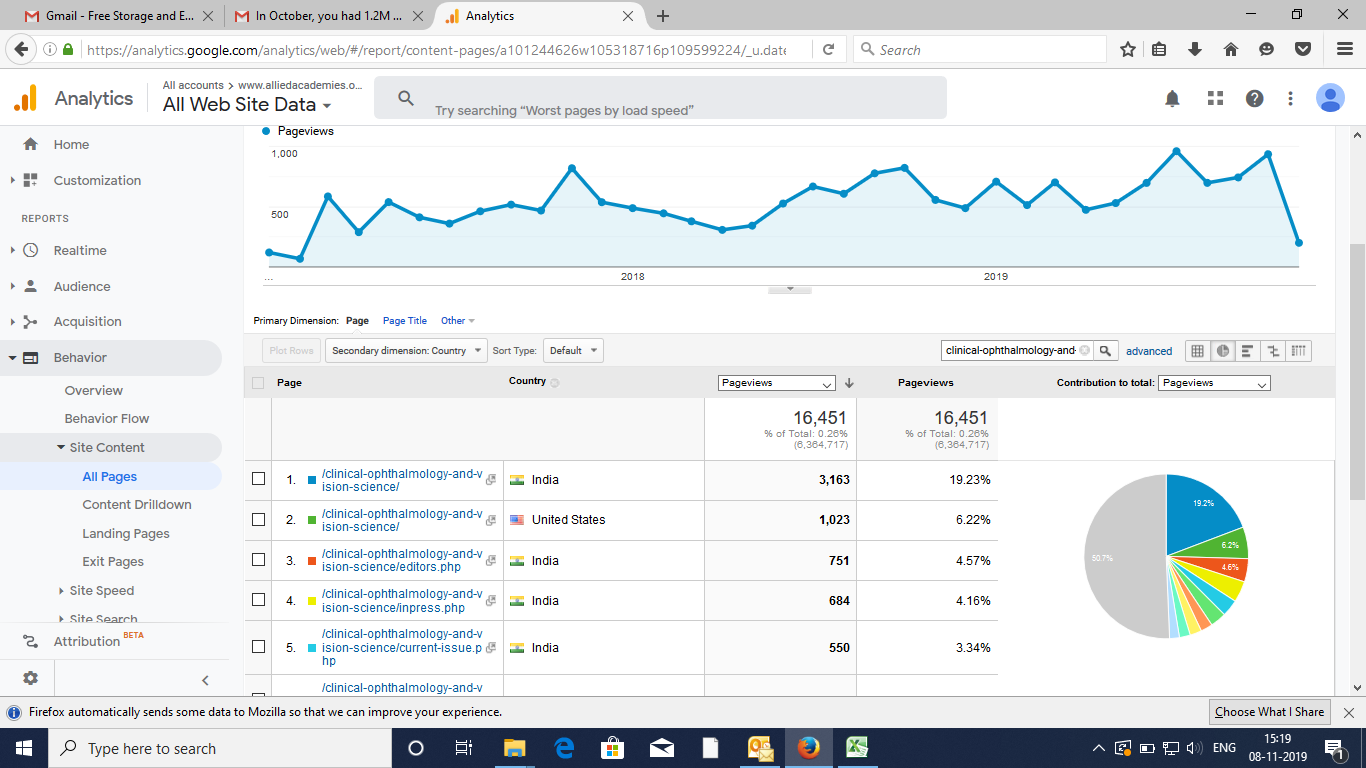The height and width of the screenshot is (768, 1366).
Task: Open the Secondary dimension: Country dropdown
Action: (405, 351)
